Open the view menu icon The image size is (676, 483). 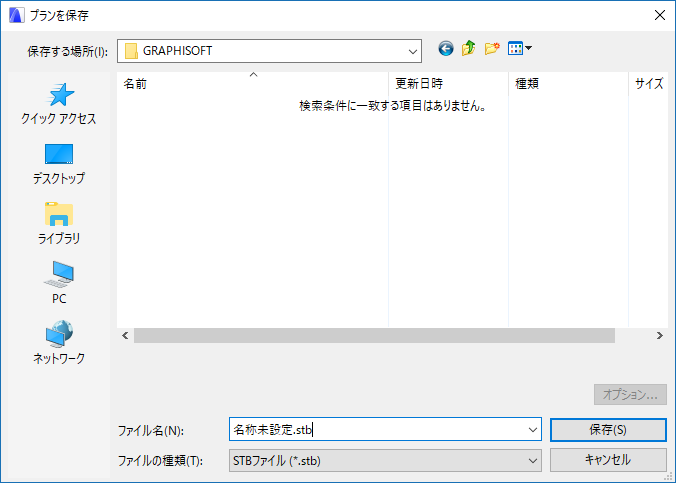pyautogui.click(x=520, y=48)
